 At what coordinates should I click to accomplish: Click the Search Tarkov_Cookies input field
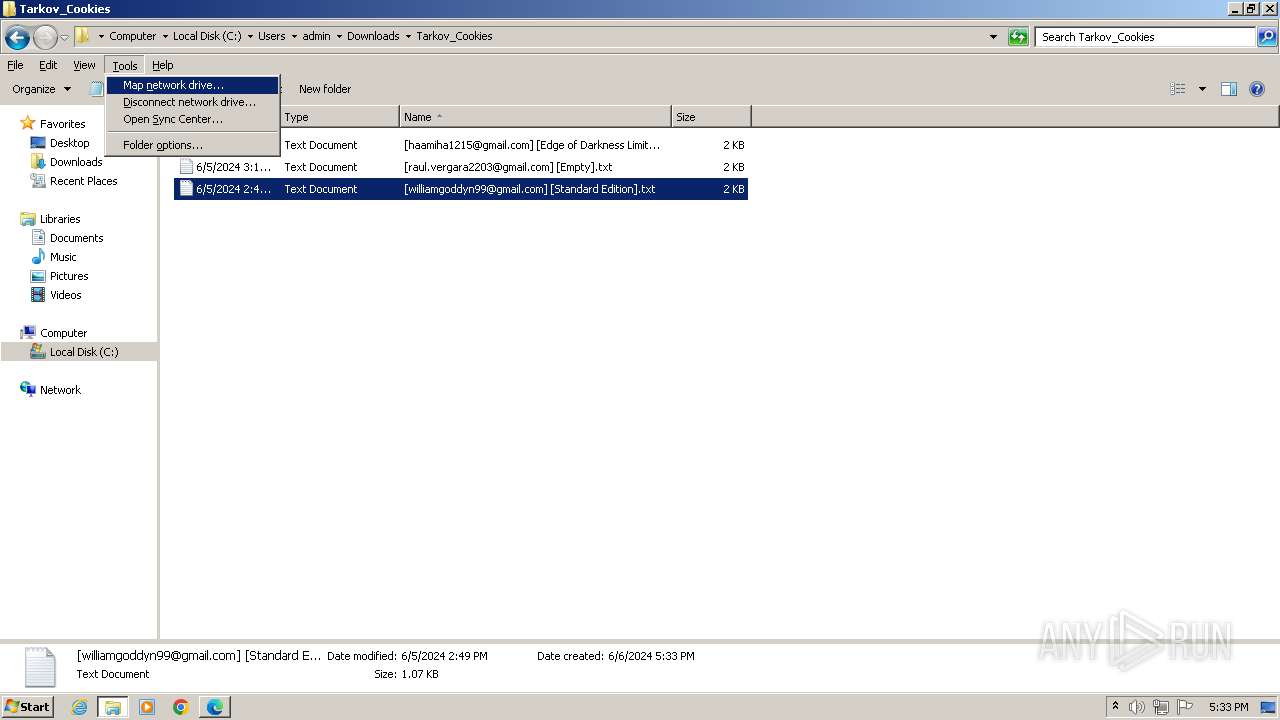coord(1145,37)
